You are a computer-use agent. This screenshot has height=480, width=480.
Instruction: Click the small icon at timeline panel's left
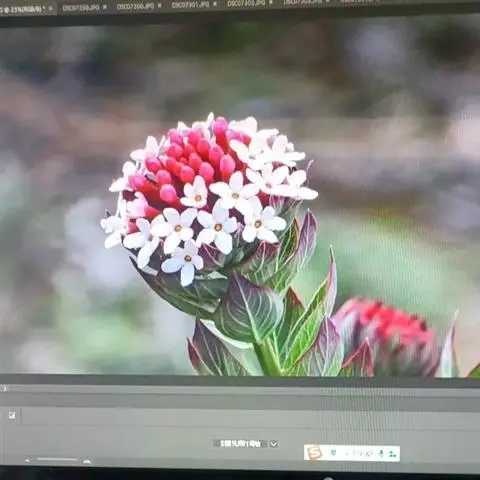(x=12, y=415)
